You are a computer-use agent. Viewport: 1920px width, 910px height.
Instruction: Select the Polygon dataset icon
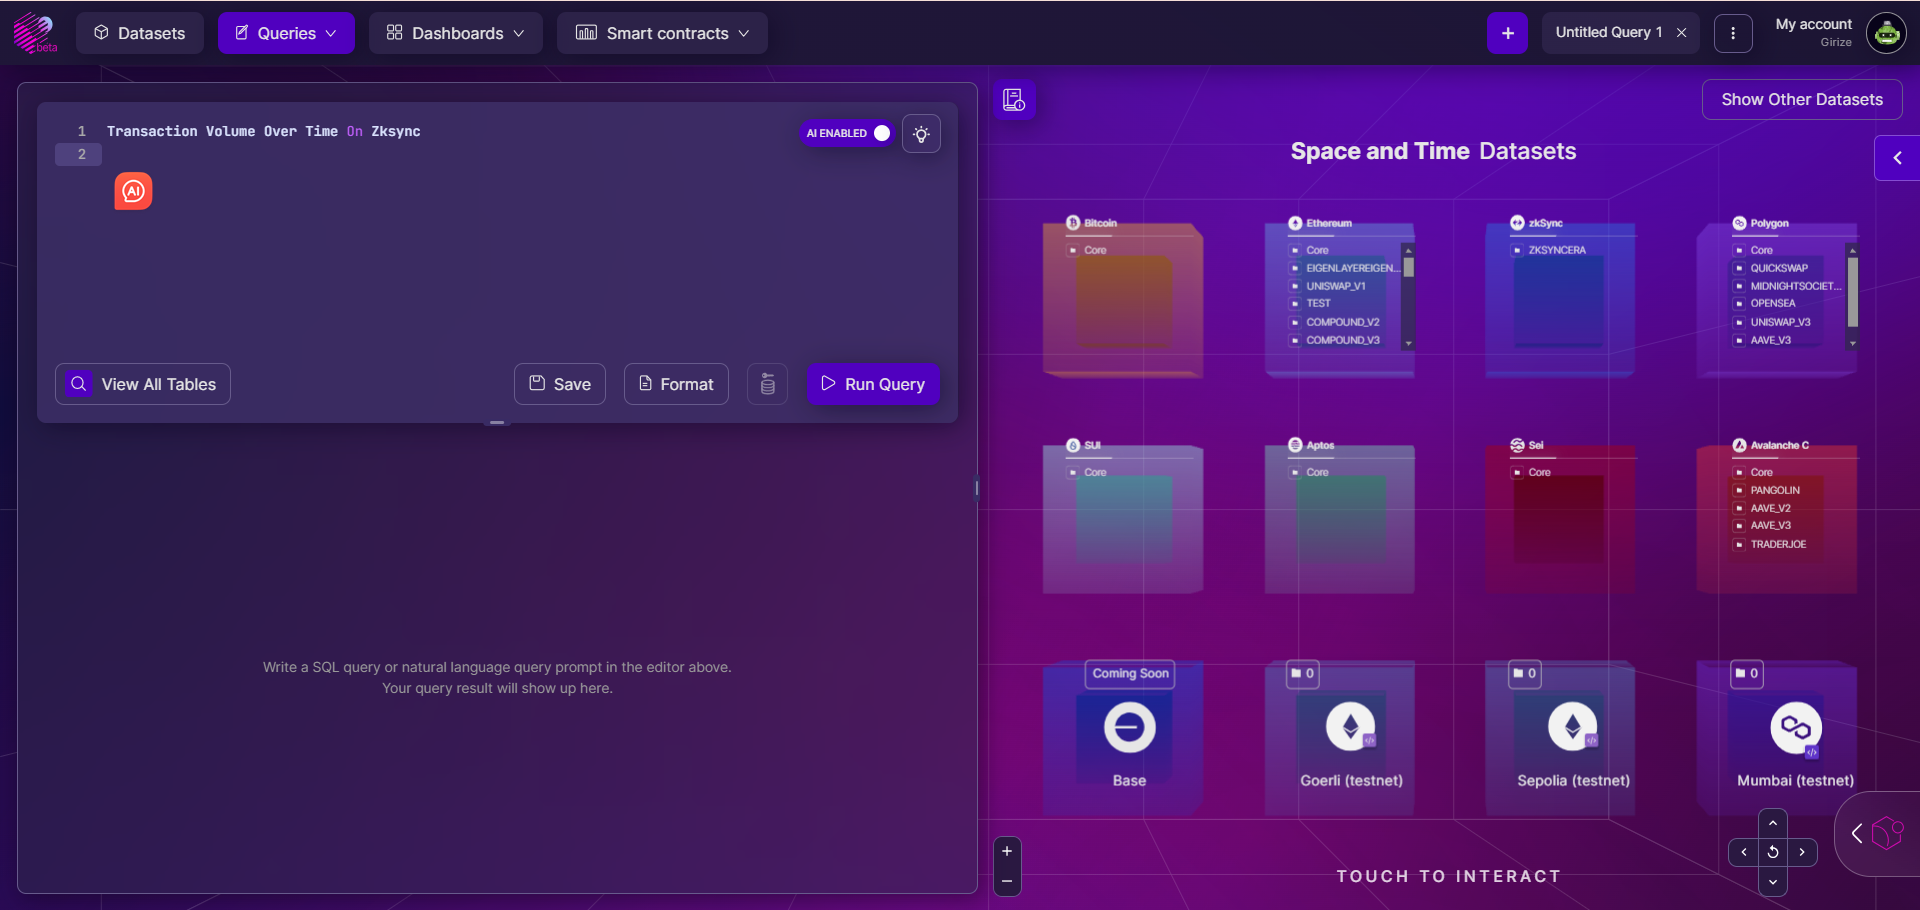[1739, 223]
